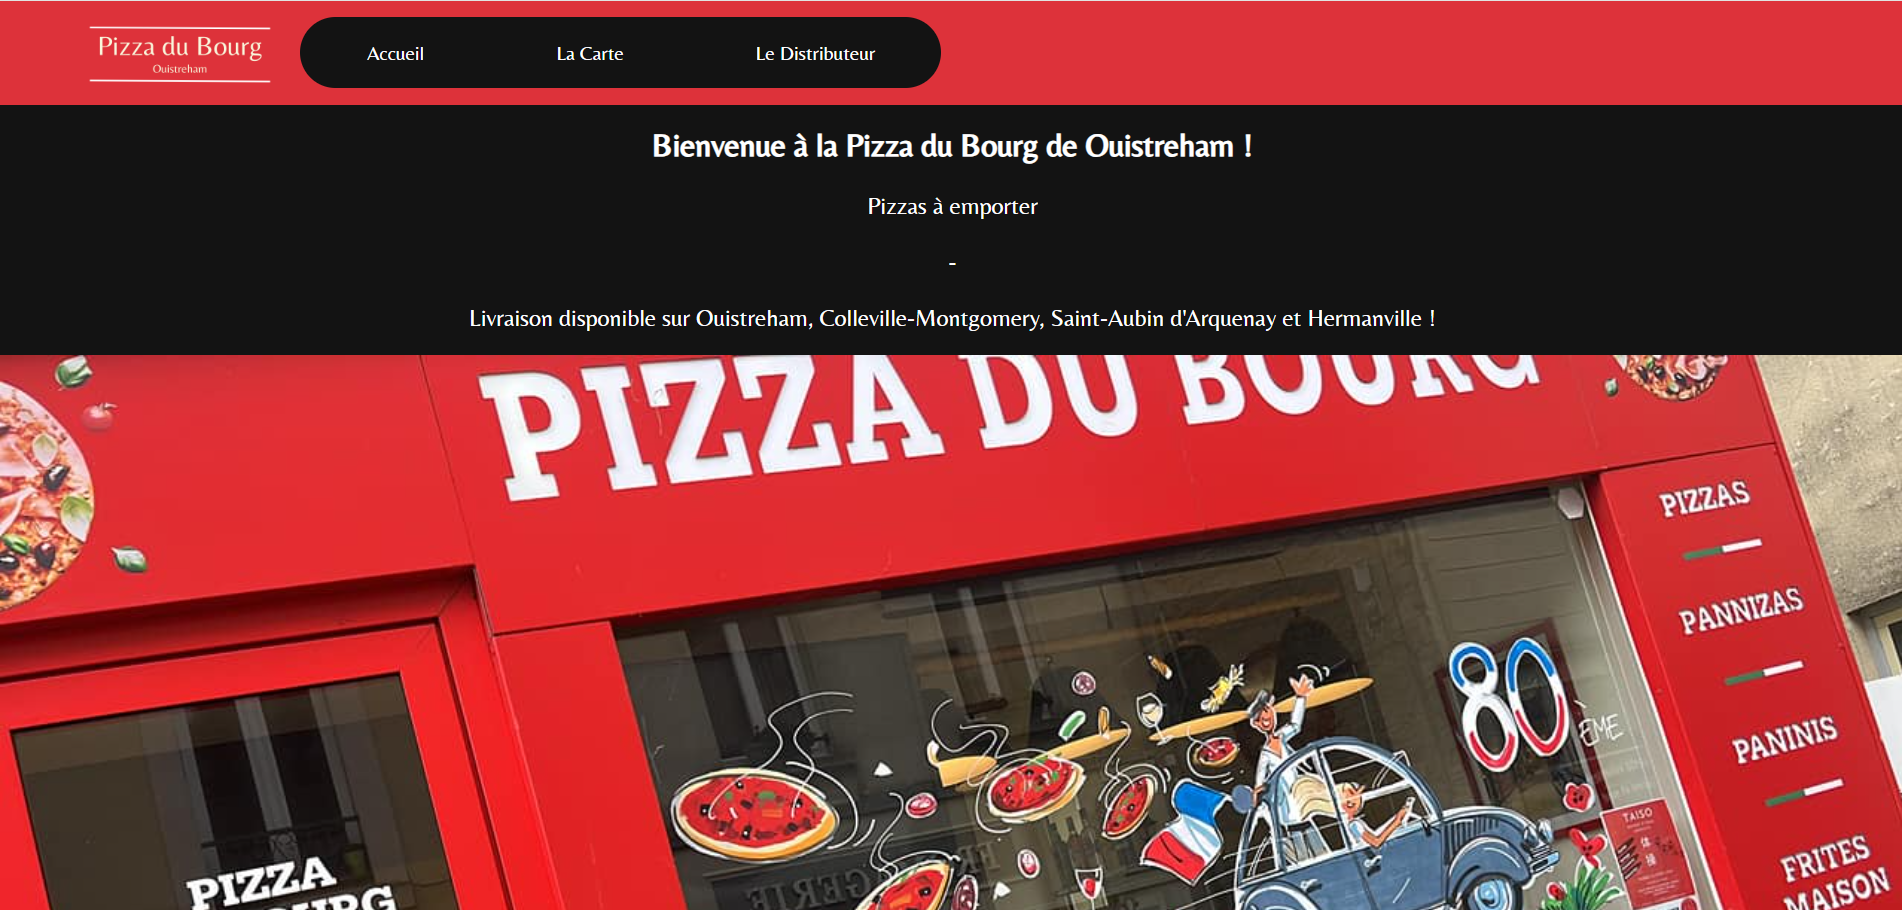Open the Accueil menu item
Image resolution: width=1902 pixels, height=910 pixels.
click(x=395, y=54)
